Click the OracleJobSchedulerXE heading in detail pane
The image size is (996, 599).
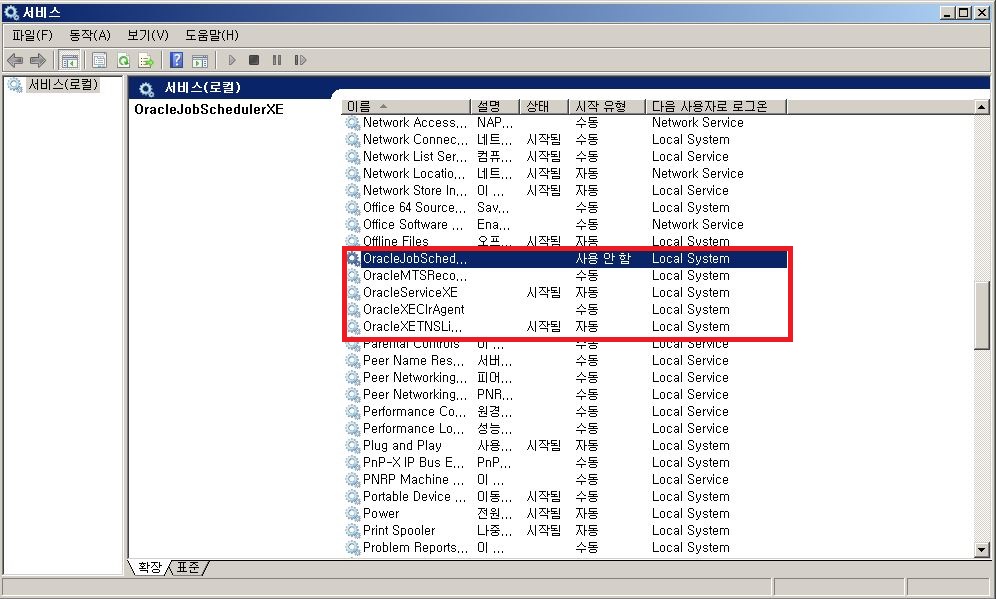click(x=209, y=109)
